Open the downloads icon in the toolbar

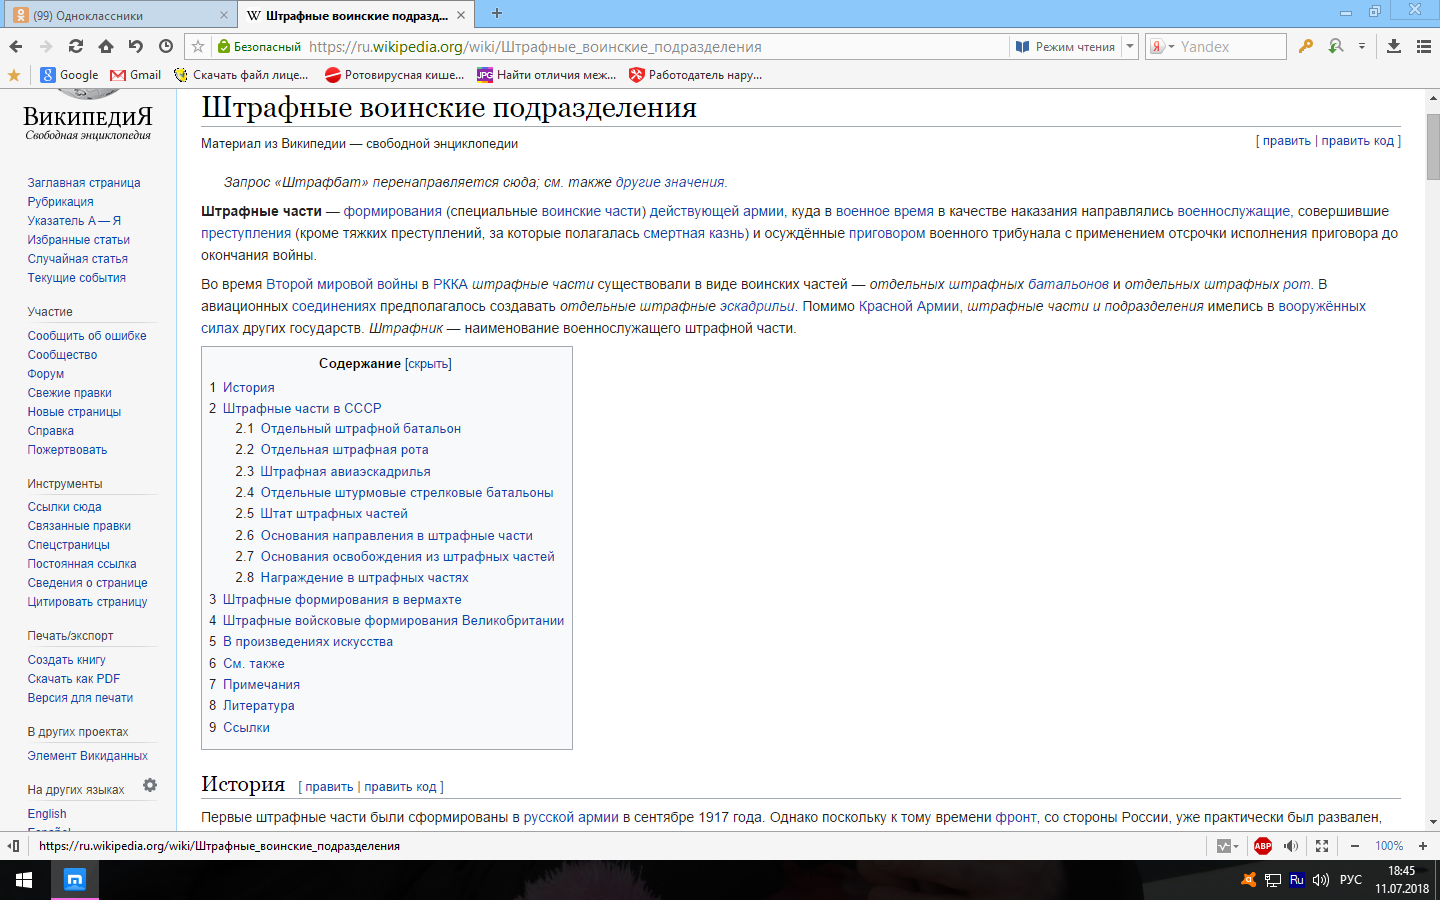(x=1394, y=46)
